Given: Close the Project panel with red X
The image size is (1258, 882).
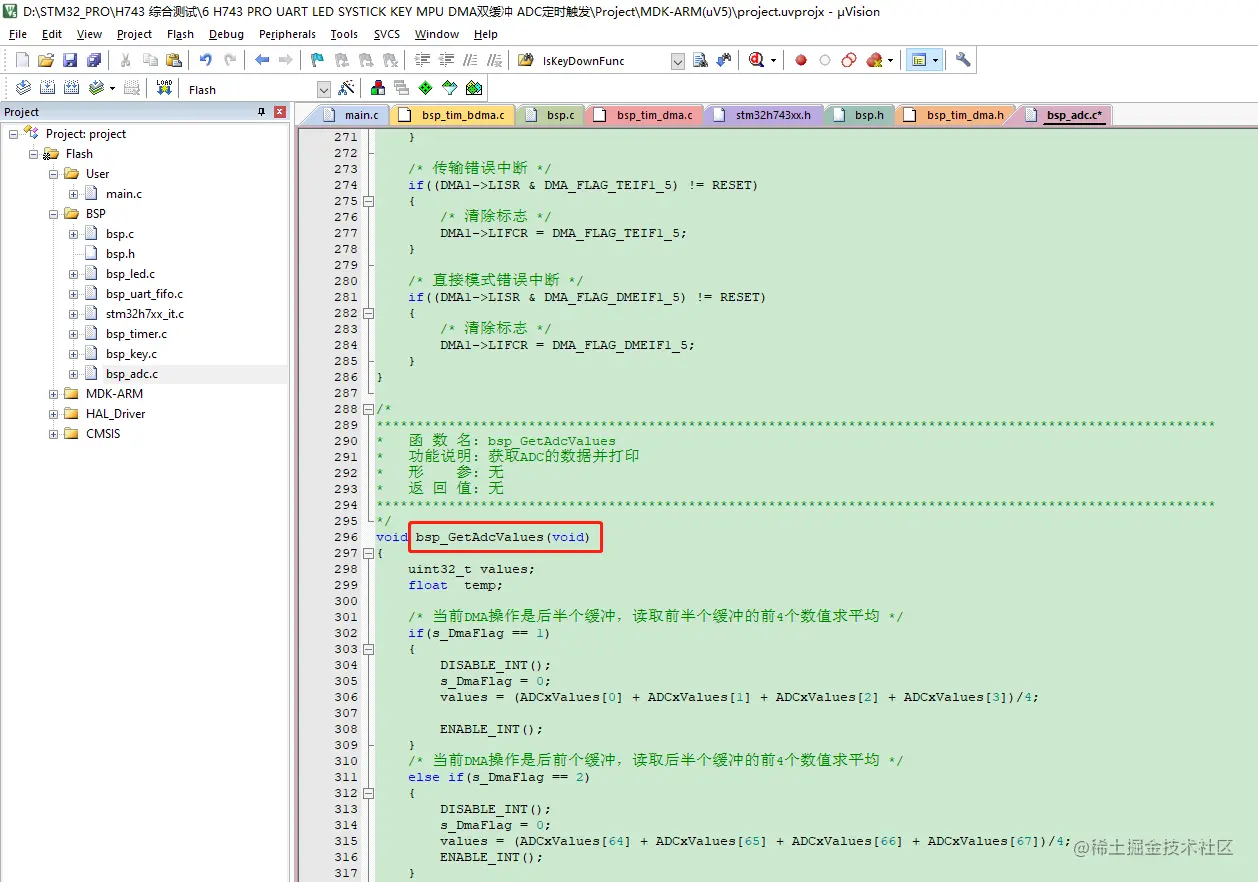Looking at the screenshot, I should pos(280,112).
